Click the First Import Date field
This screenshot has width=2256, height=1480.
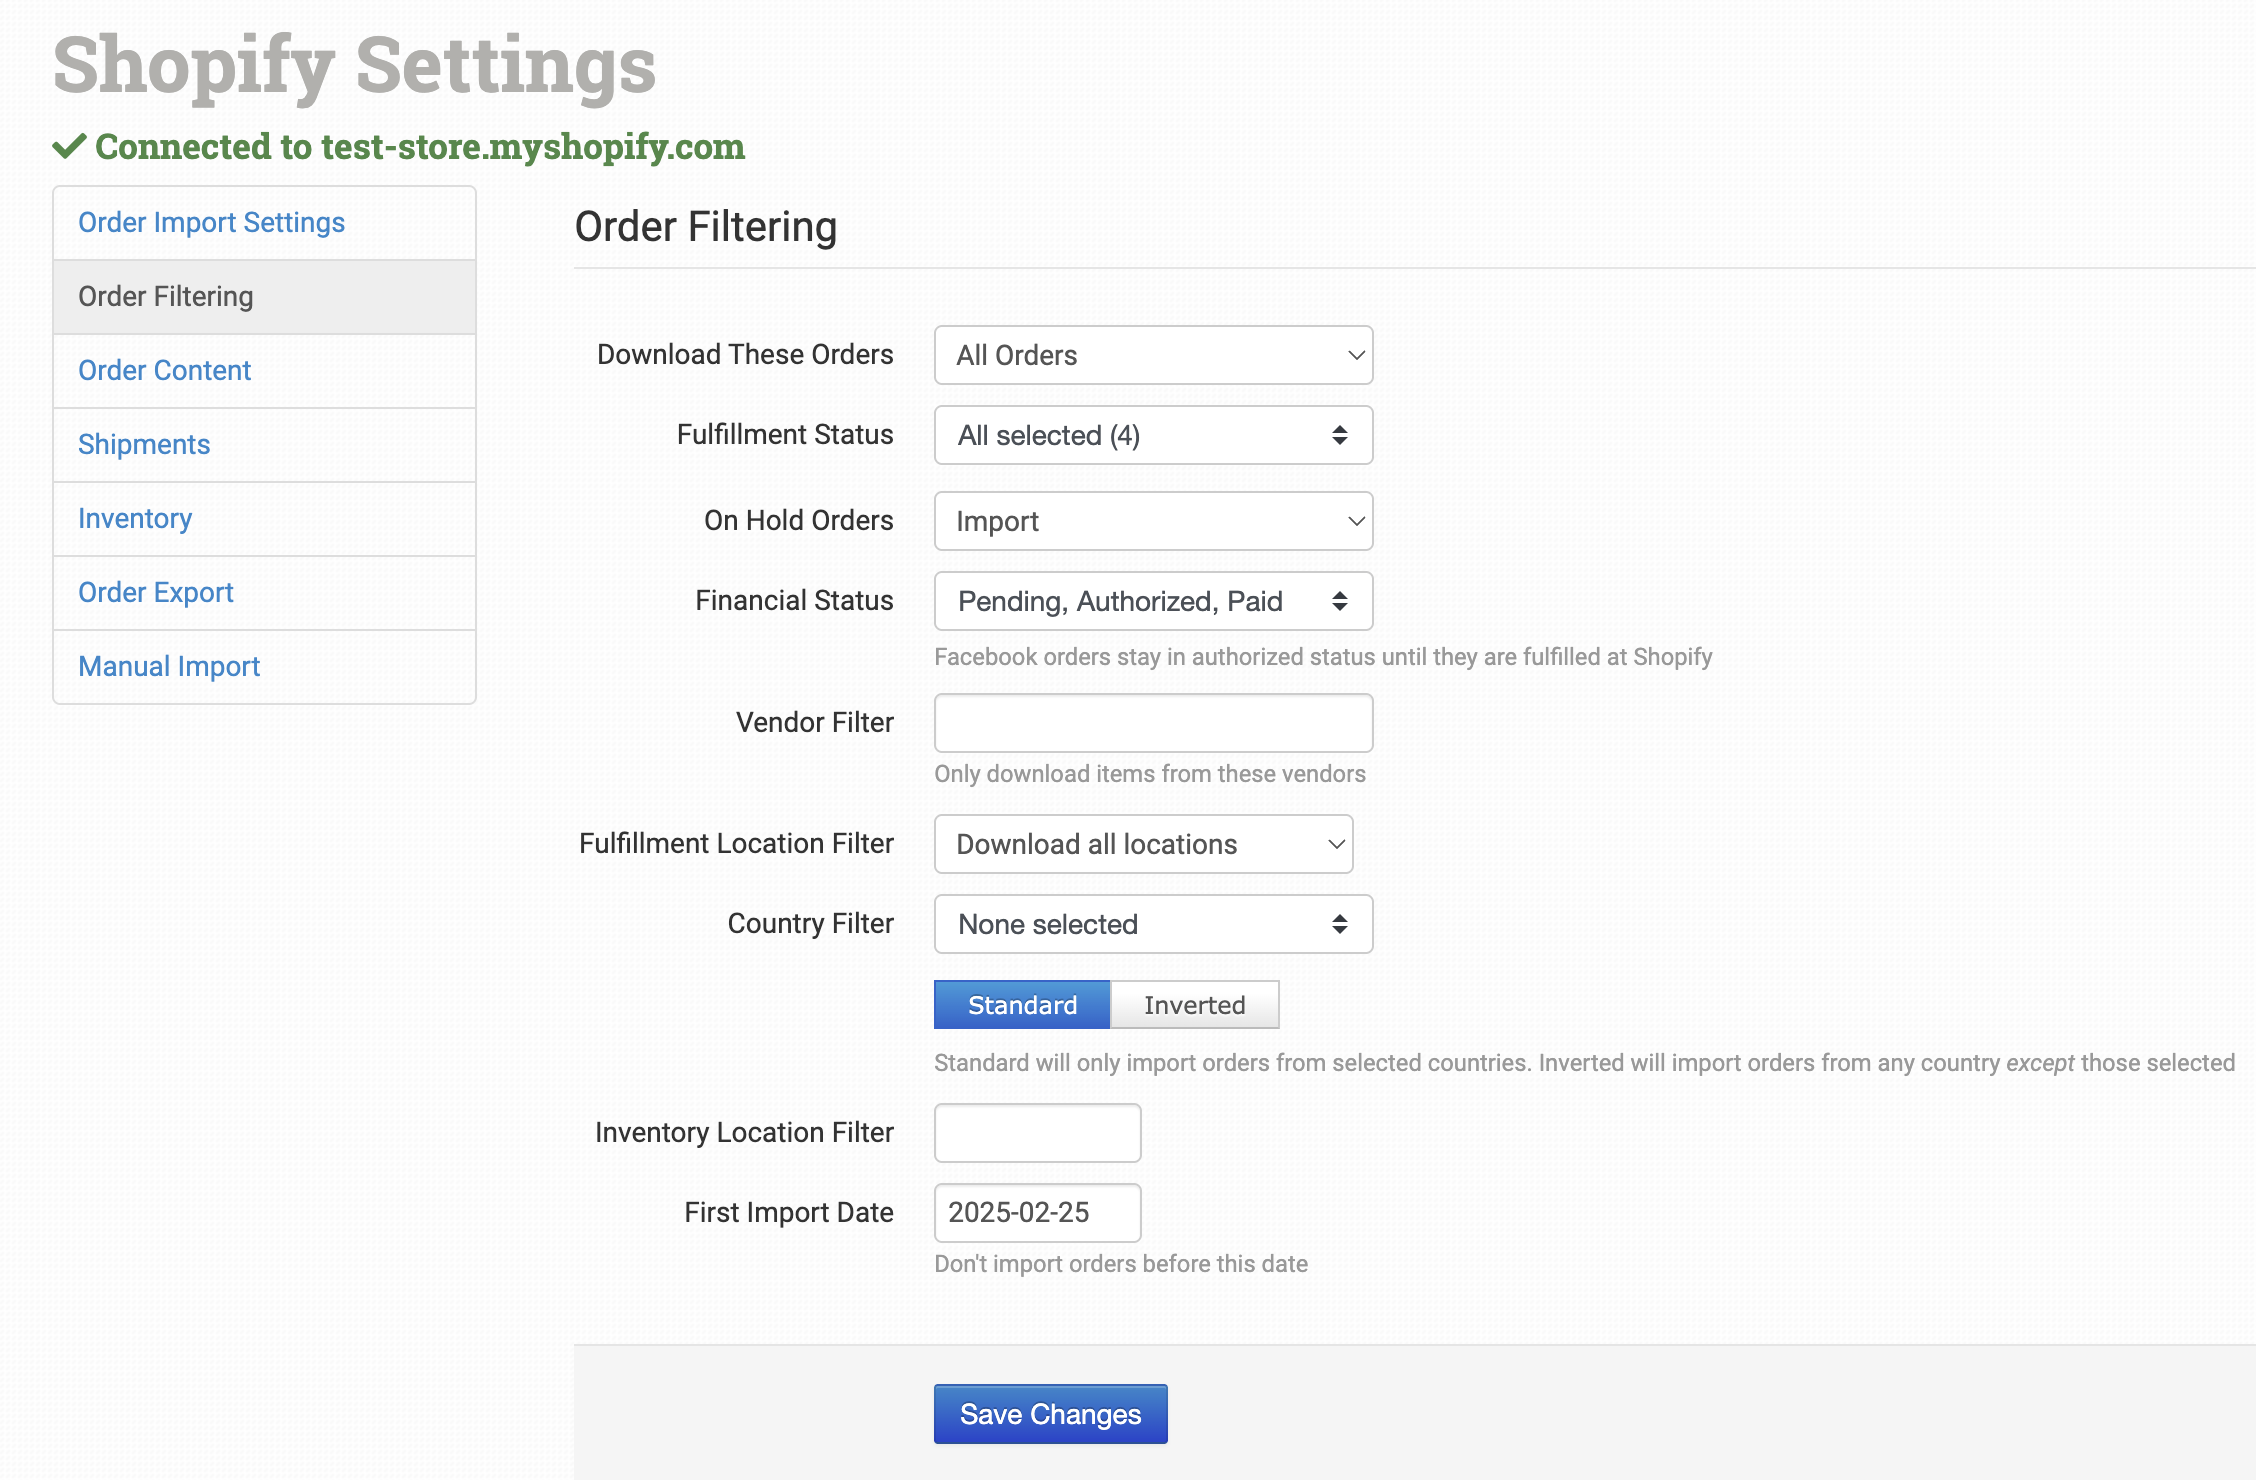pos(1037,1213)
